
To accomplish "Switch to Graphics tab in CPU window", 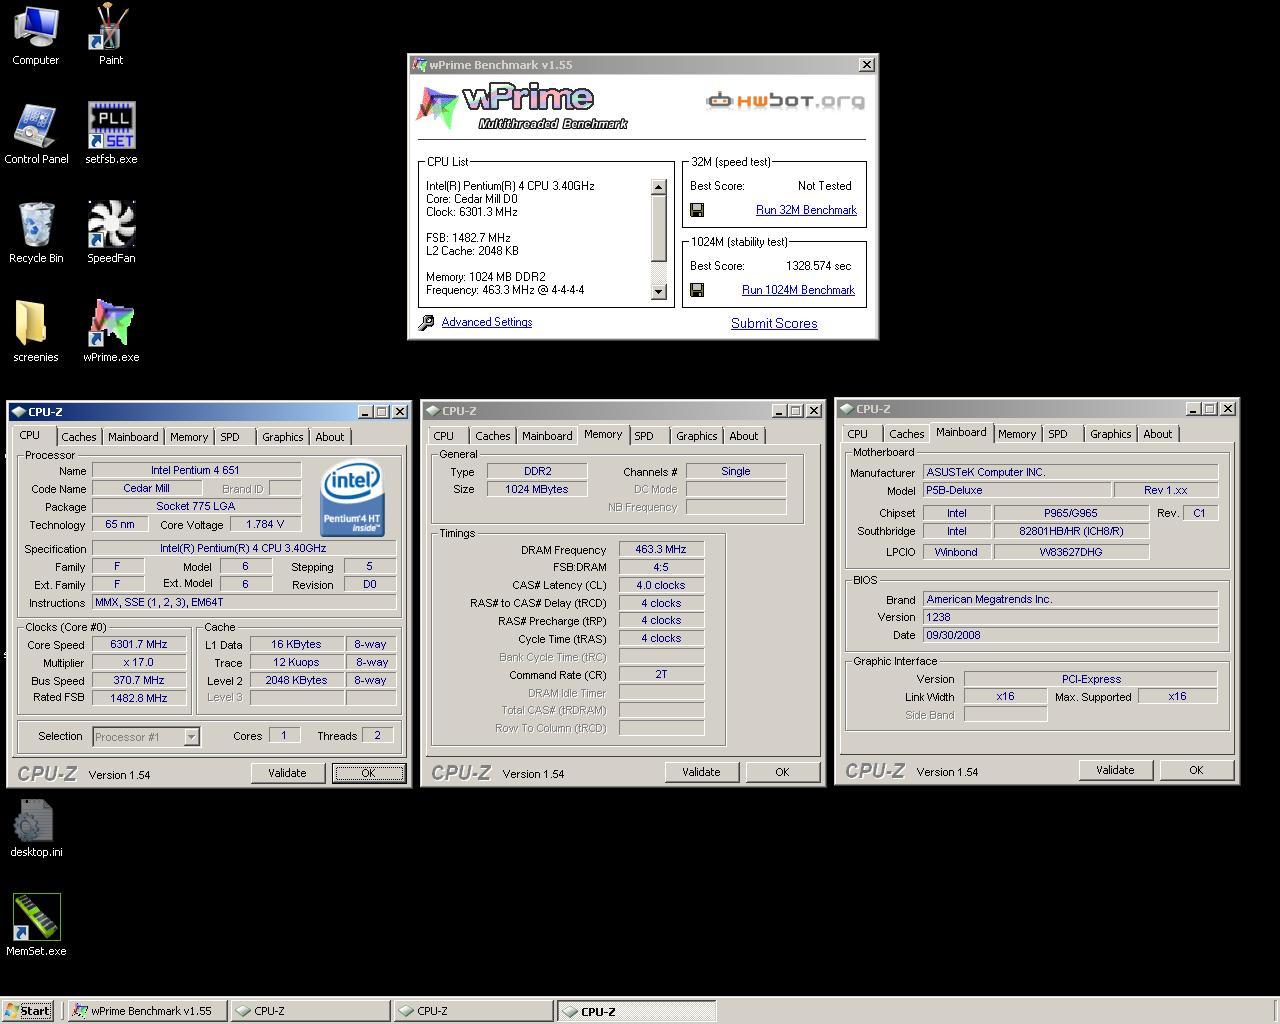I will pyautogui.click(x=282, y=437).
